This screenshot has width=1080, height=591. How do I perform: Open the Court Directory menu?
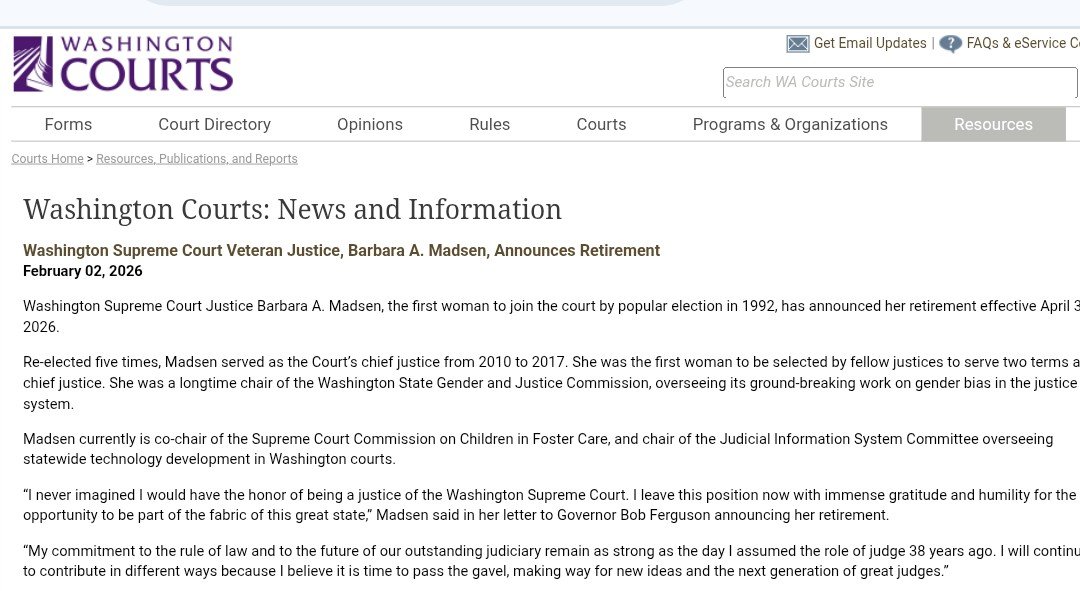point(214,125)
